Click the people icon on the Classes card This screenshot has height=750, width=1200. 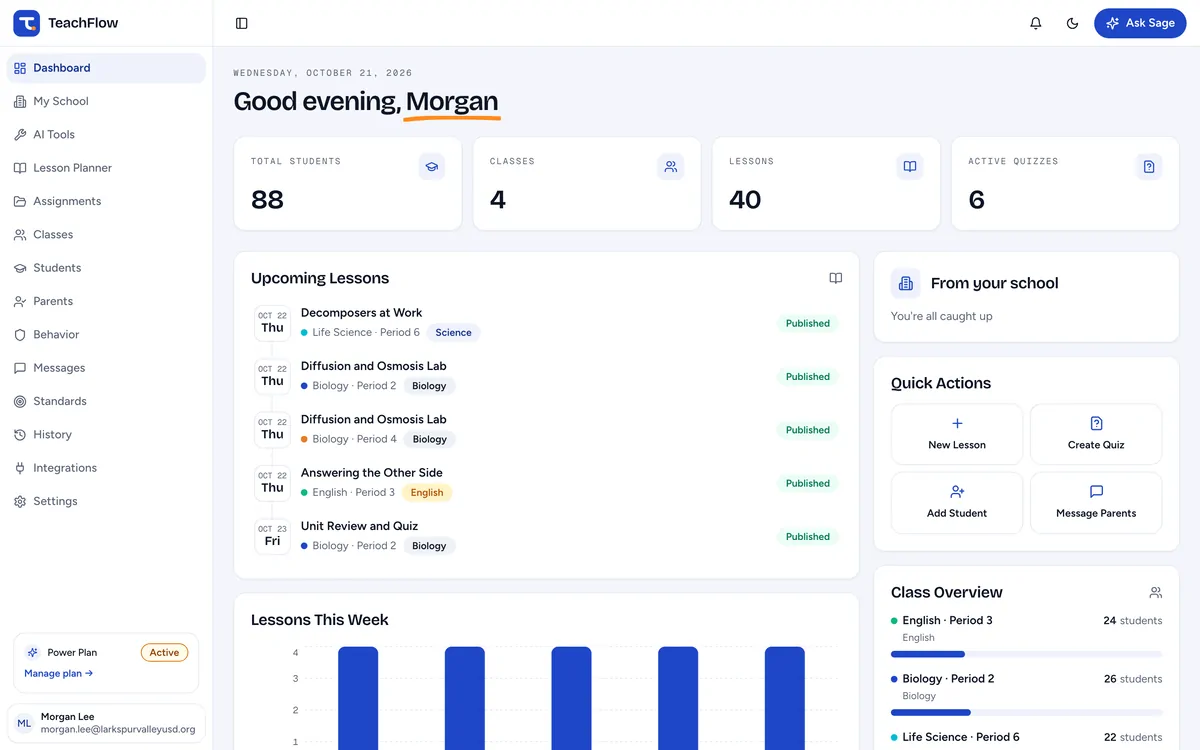[671, 167]
